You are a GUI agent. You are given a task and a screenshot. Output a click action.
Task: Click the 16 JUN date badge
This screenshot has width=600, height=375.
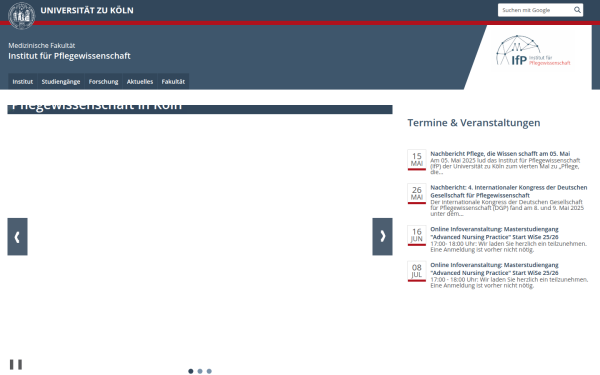[417, 235]
